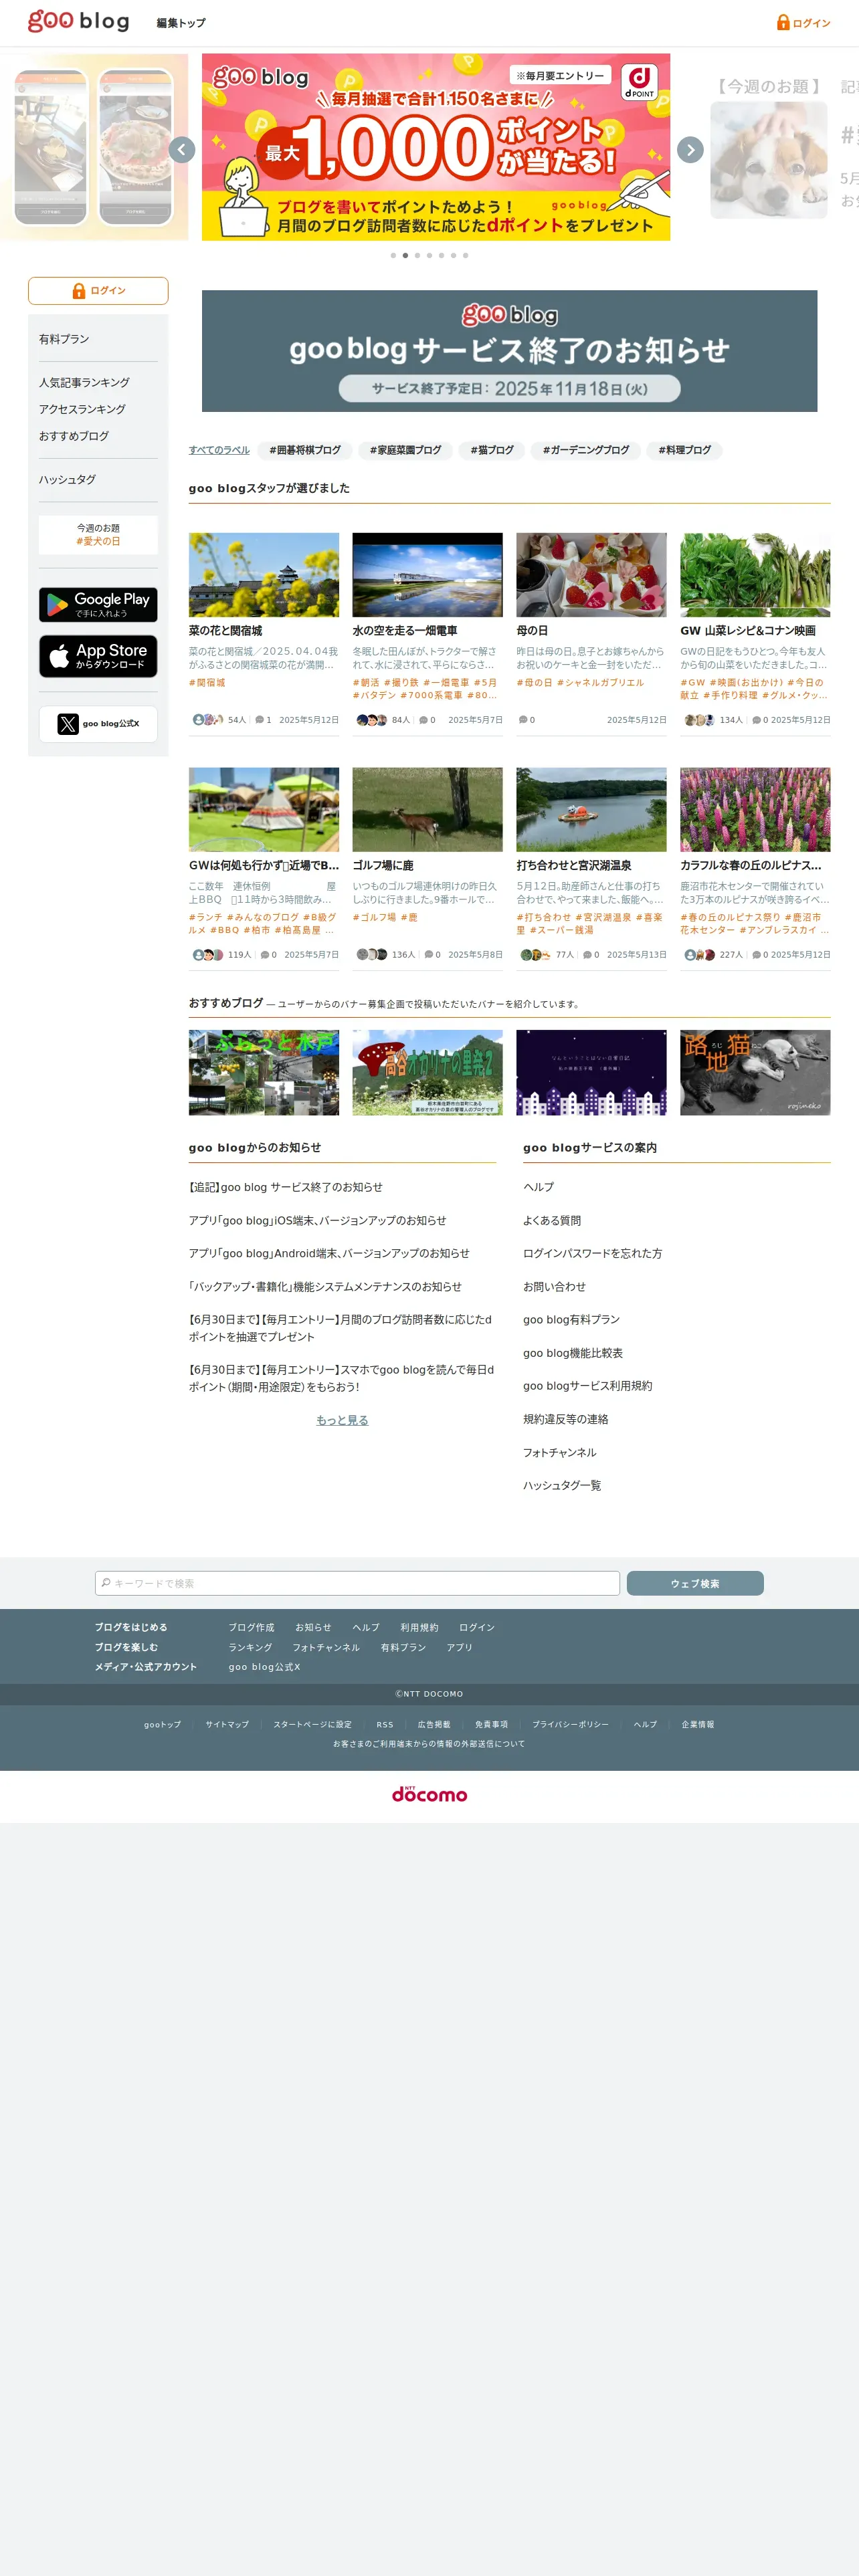Click the docomo logo at page bottom

click(430, 1795)
